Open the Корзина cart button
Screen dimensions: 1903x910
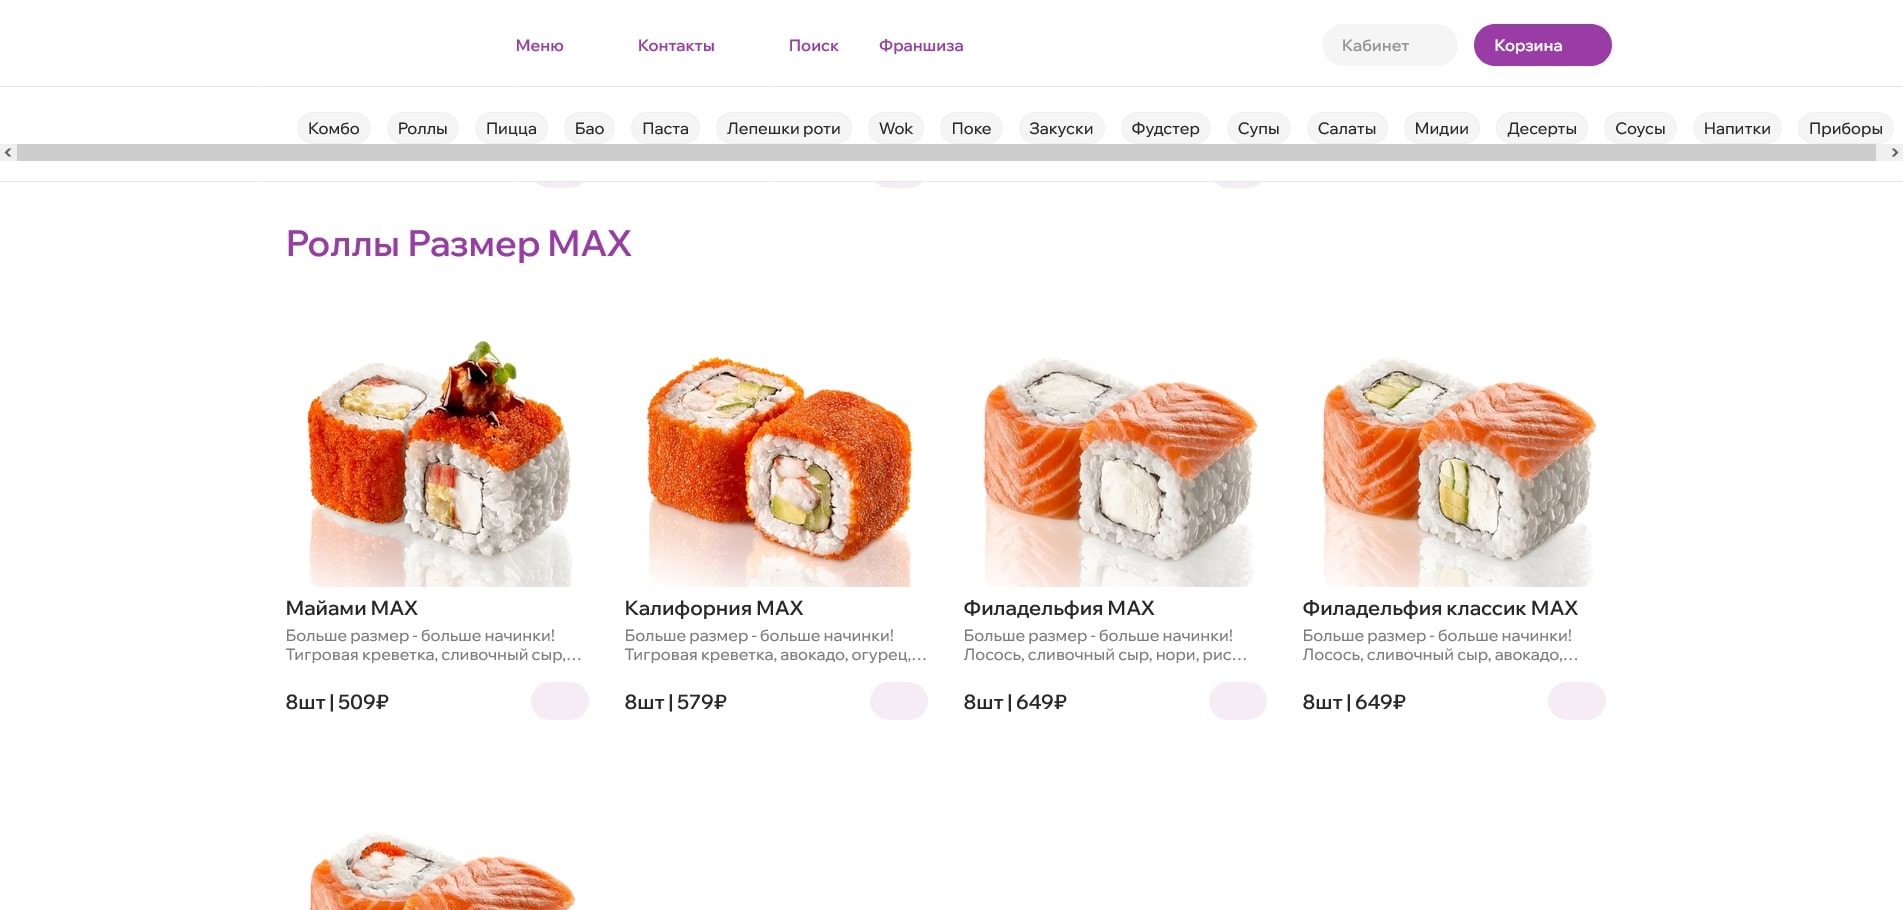1542,45
